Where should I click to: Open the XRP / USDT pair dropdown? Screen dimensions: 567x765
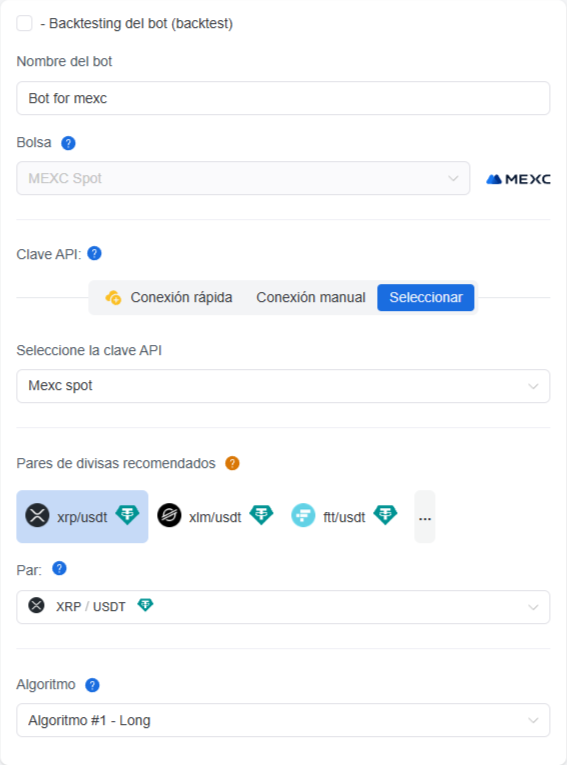[x=283, y=607]
